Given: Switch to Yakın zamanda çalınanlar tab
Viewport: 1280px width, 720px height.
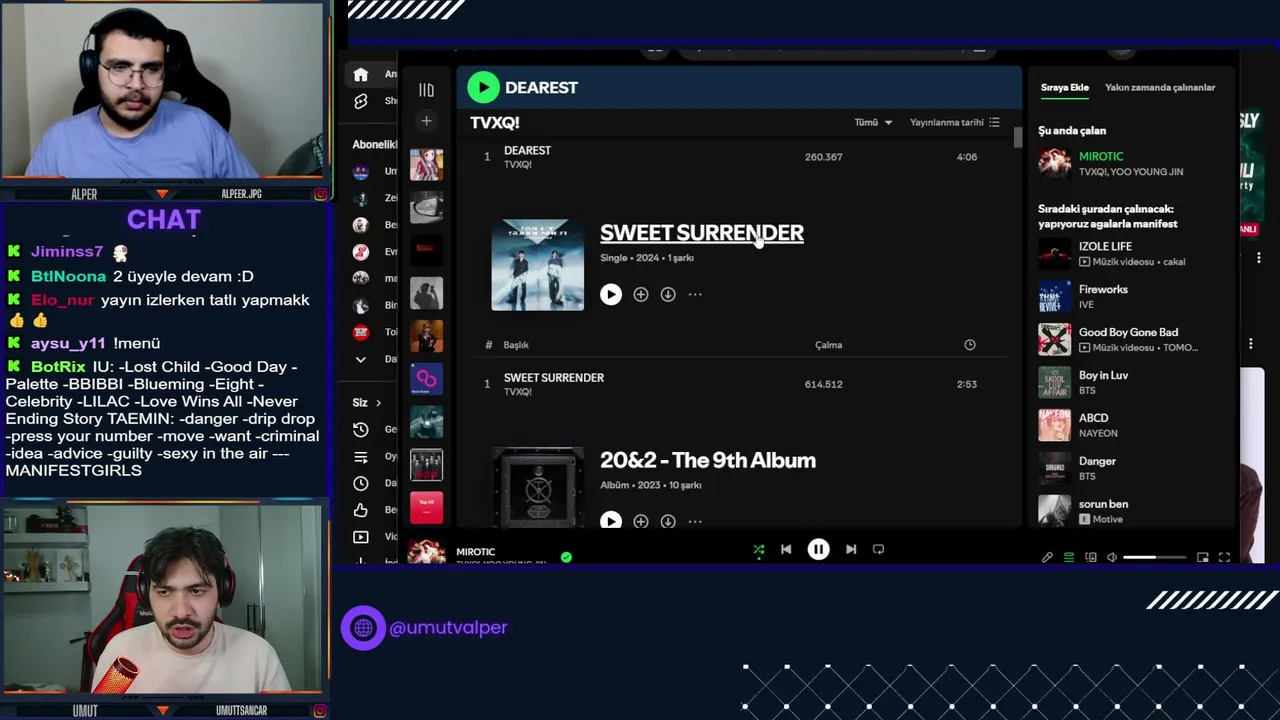Looking at the screenshot, I should click(1160, 87).
